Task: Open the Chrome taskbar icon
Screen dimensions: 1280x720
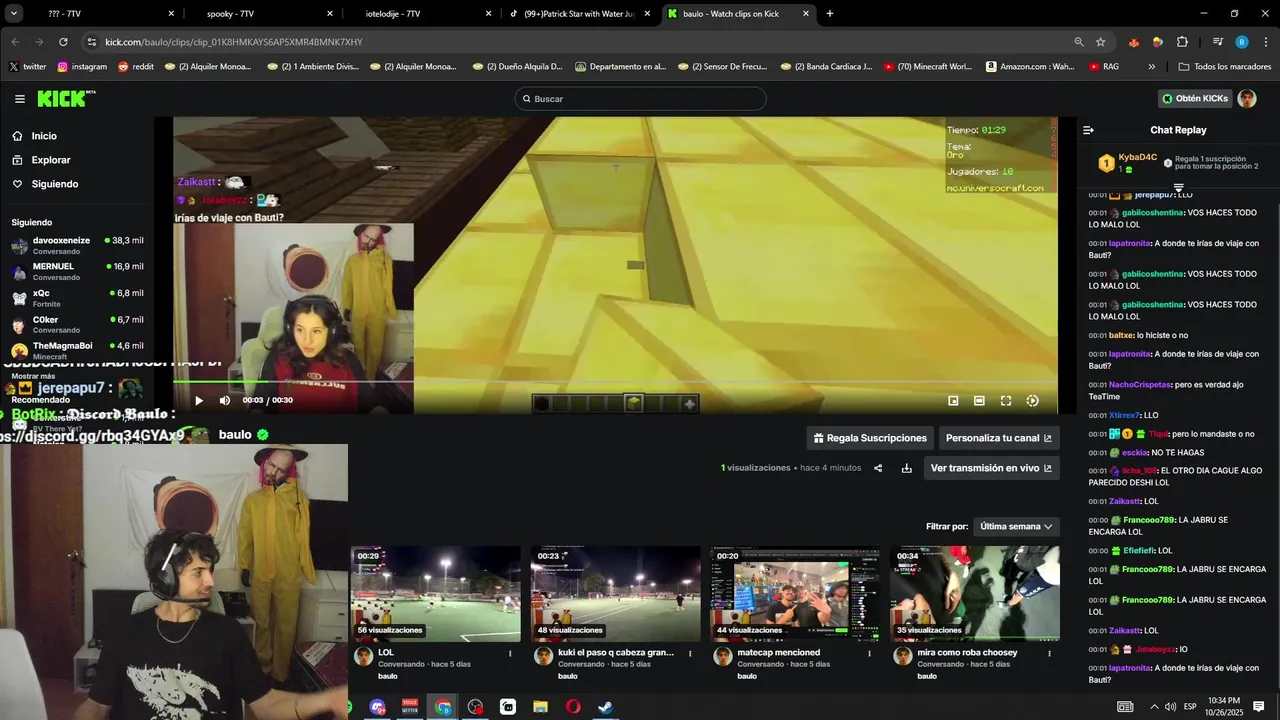Action: (443, 707)
